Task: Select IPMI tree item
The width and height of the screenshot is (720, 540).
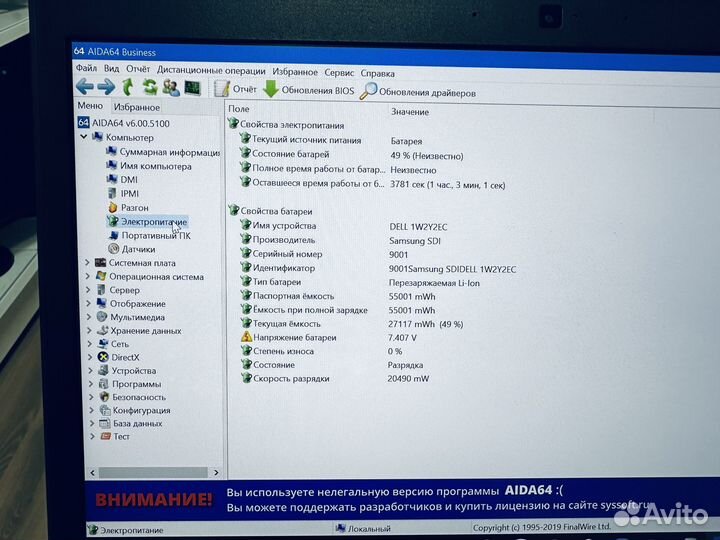Action: (123, 193)
